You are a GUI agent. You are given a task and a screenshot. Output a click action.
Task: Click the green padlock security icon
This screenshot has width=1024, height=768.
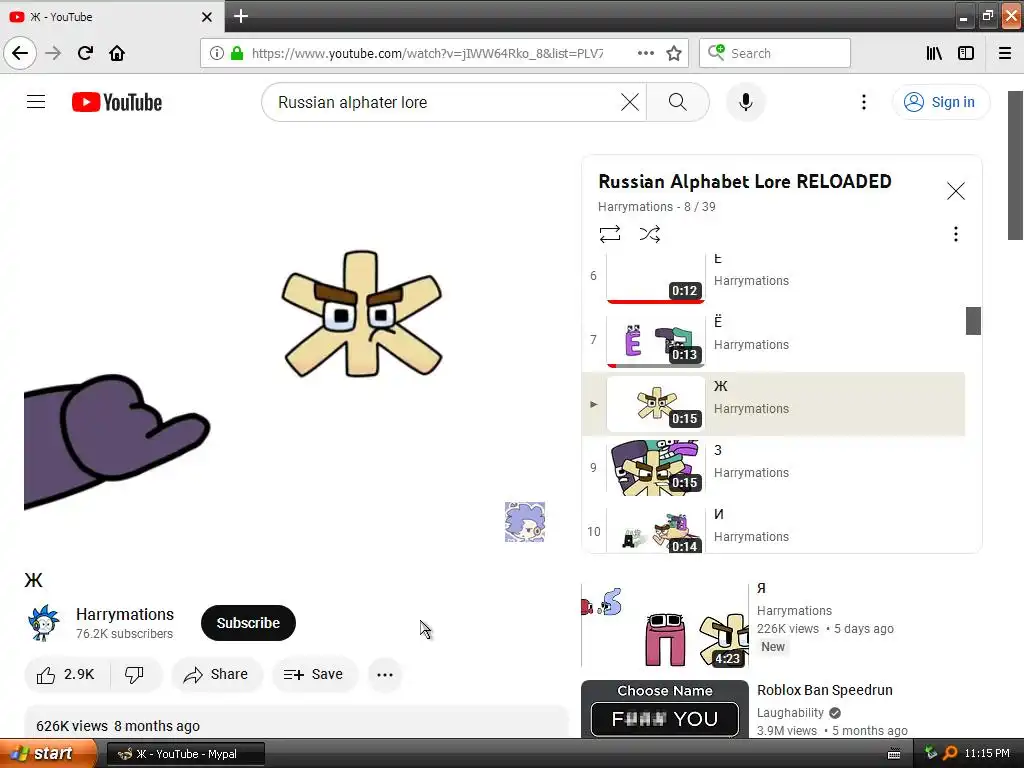237,53
